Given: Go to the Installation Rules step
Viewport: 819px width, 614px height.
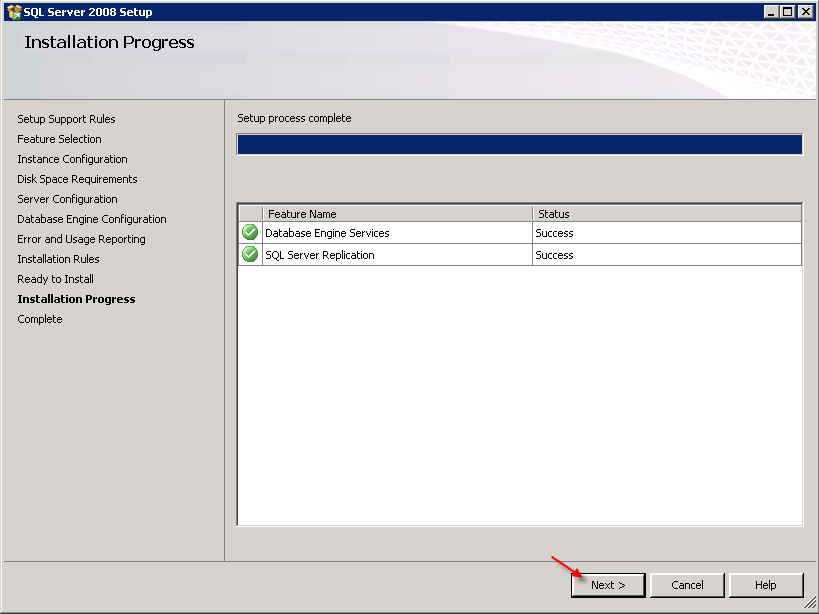Looking at the screenshot, I should pos(58,259).
